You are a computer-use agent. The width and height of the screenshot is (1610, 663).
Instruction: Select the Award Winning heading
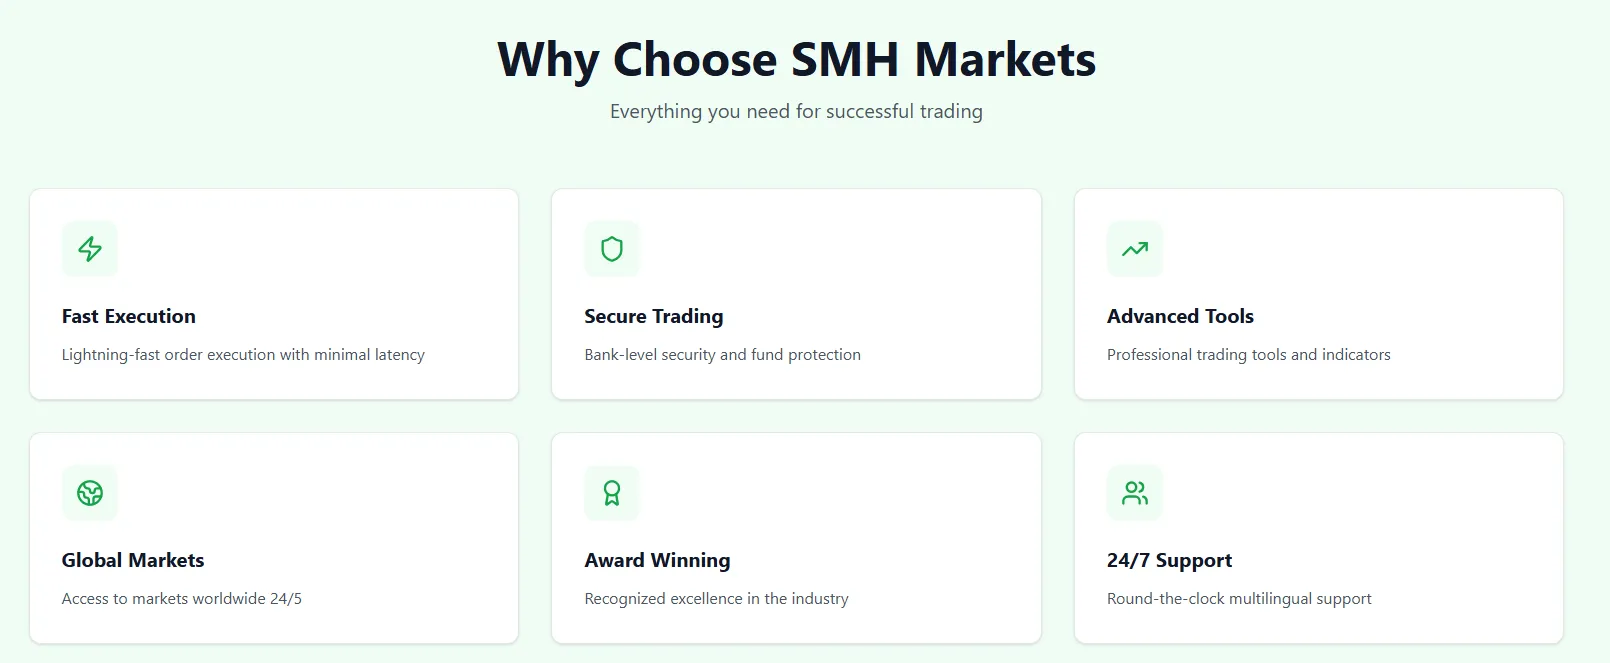[x=657, y=560]
